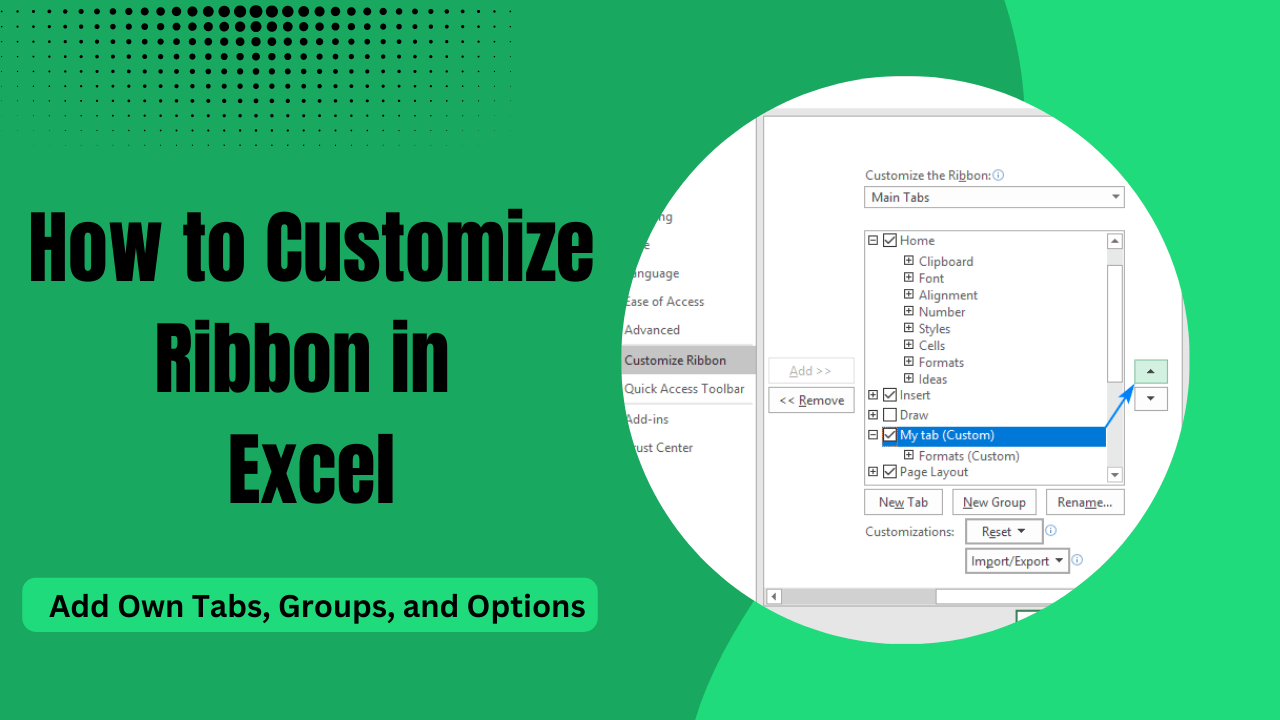Enable the Draw tab checkbox
This screenshot has width=1280, height=720.
tap(889, 415)
